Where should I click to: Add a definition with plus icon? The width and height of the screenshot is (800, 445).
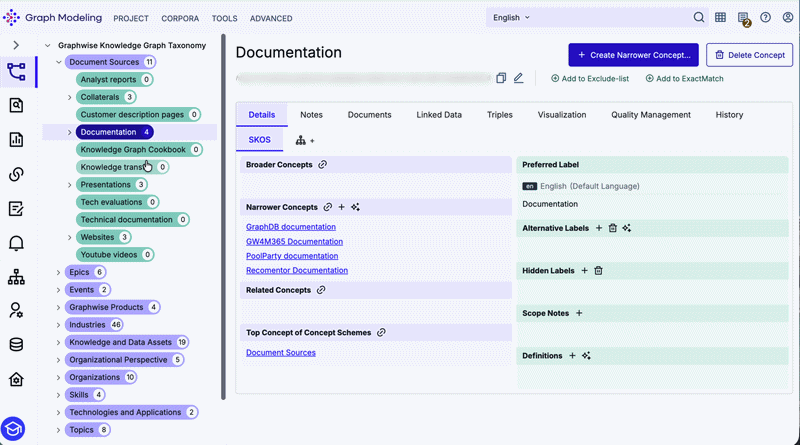coord(572,355)
